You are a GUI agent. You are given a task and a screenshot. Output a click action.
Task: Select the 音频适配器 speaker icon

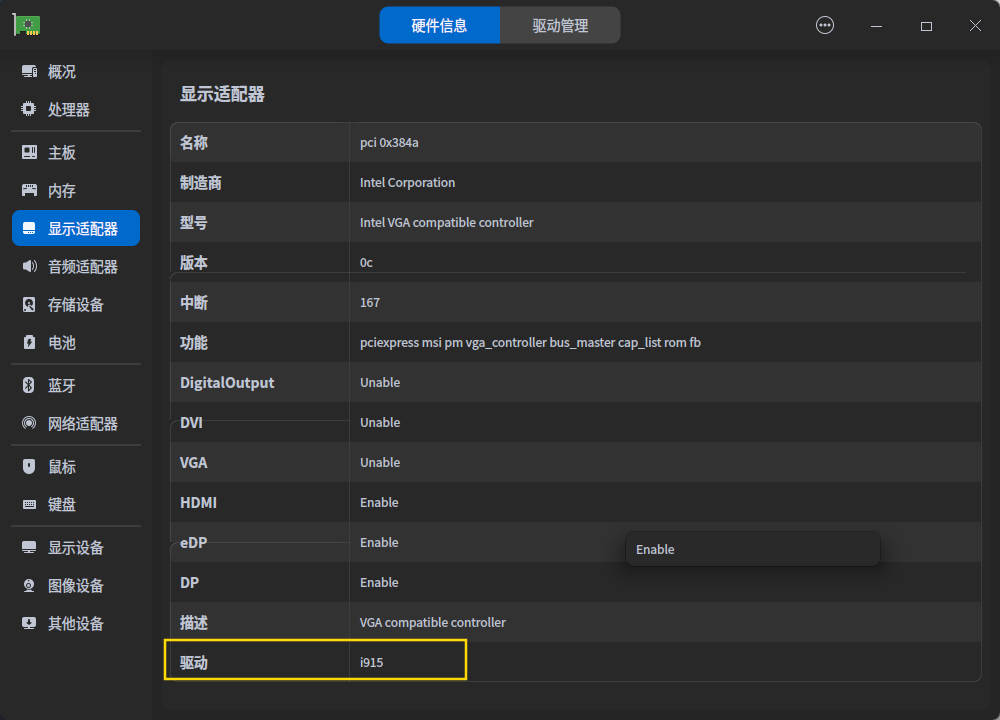pos(29,266)
